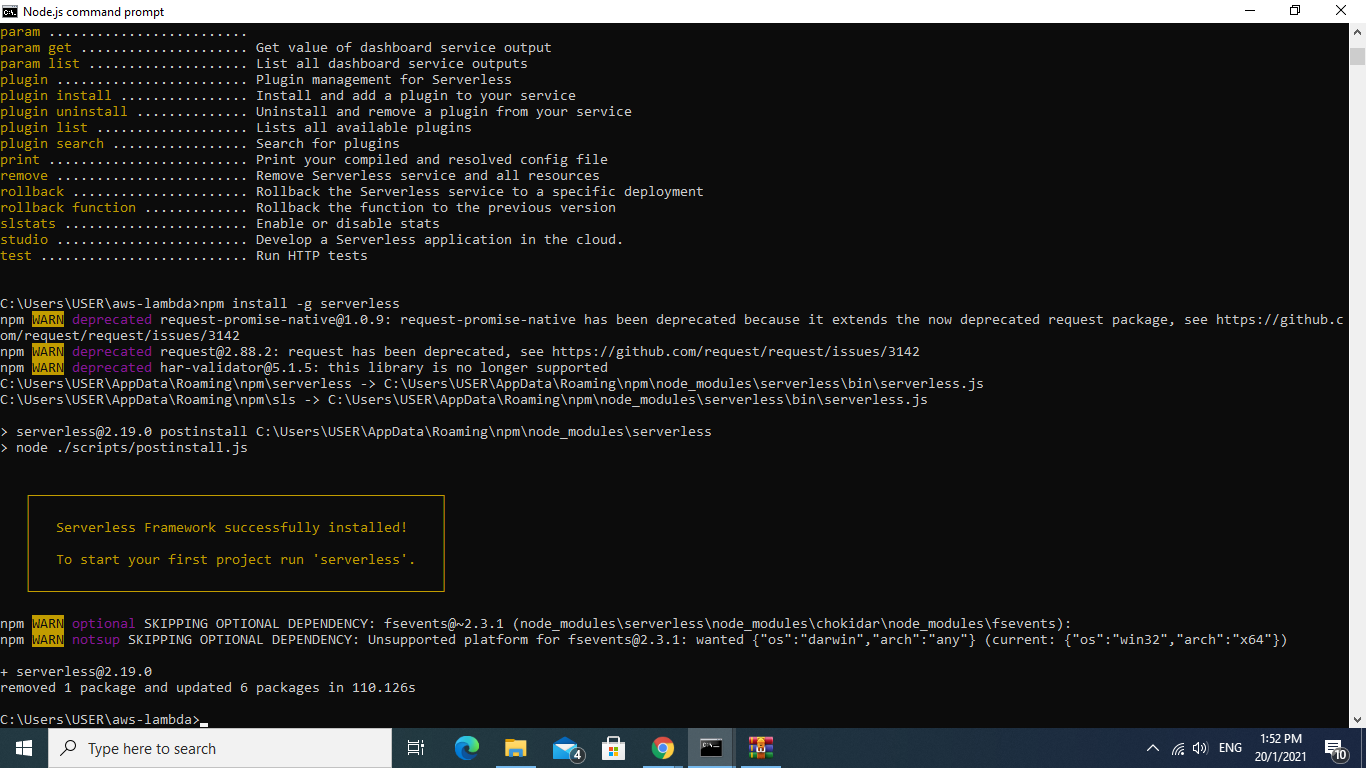Open the Windows Start menu

[24, 748]
